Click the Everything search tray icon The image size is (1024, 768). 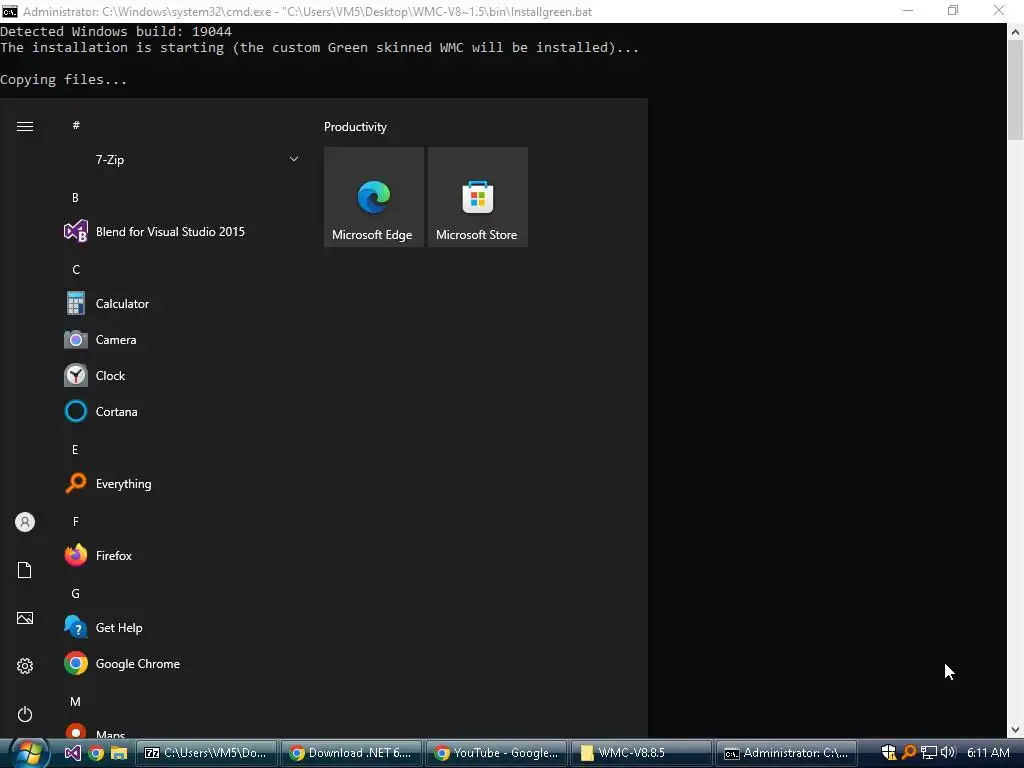pos(908,752)
